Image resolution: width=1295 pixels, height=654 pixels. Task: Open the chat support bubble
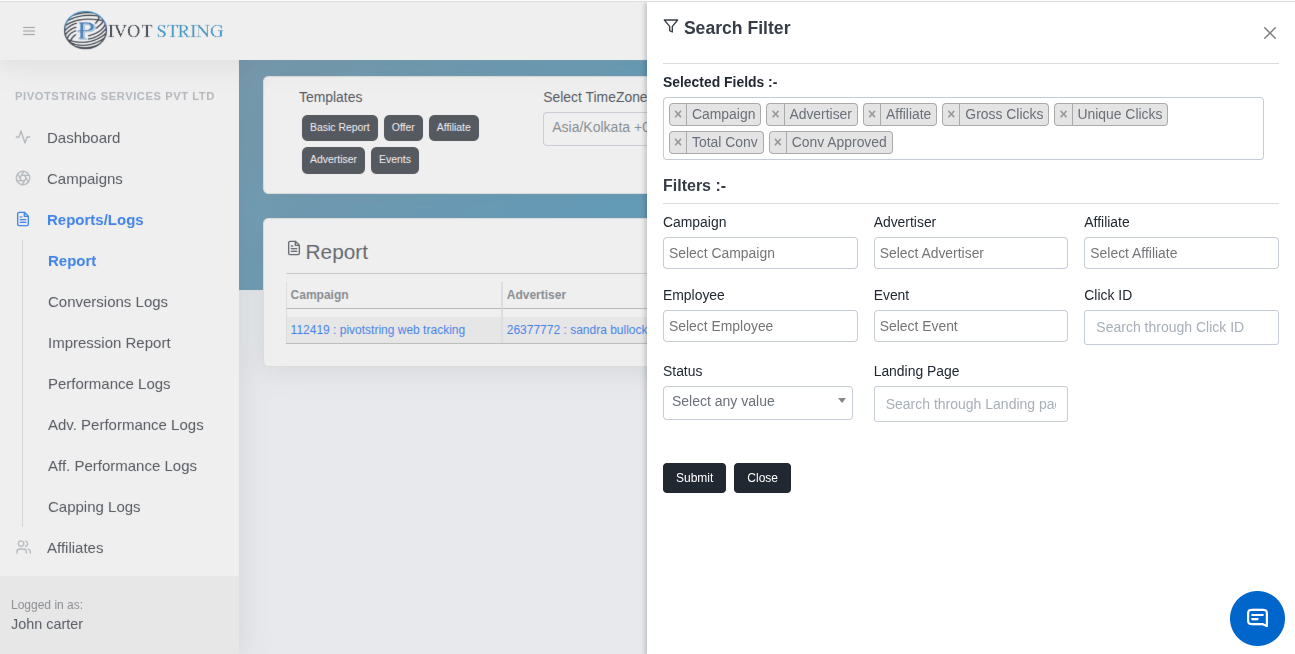(x=1257, y=618)
